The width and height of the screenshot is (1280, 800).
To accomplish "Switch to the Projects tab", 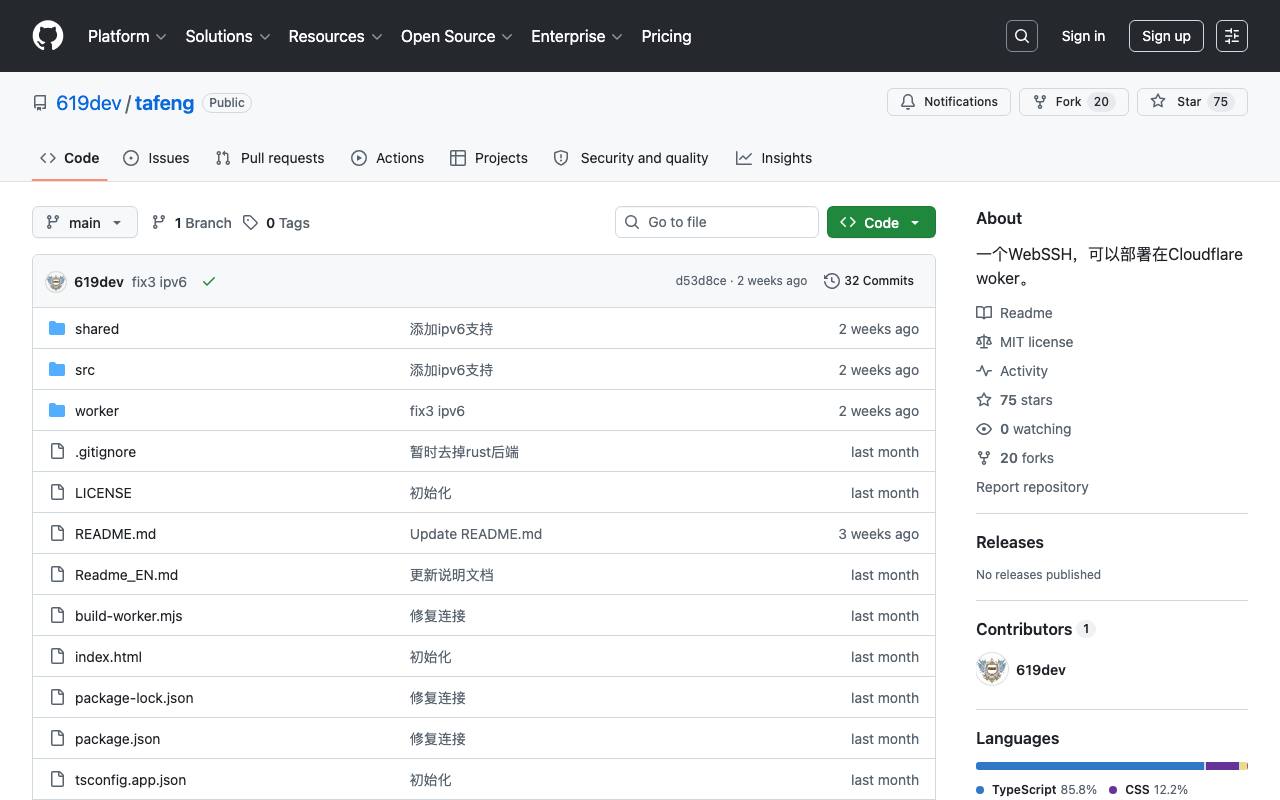I will (x=489, y=158).
